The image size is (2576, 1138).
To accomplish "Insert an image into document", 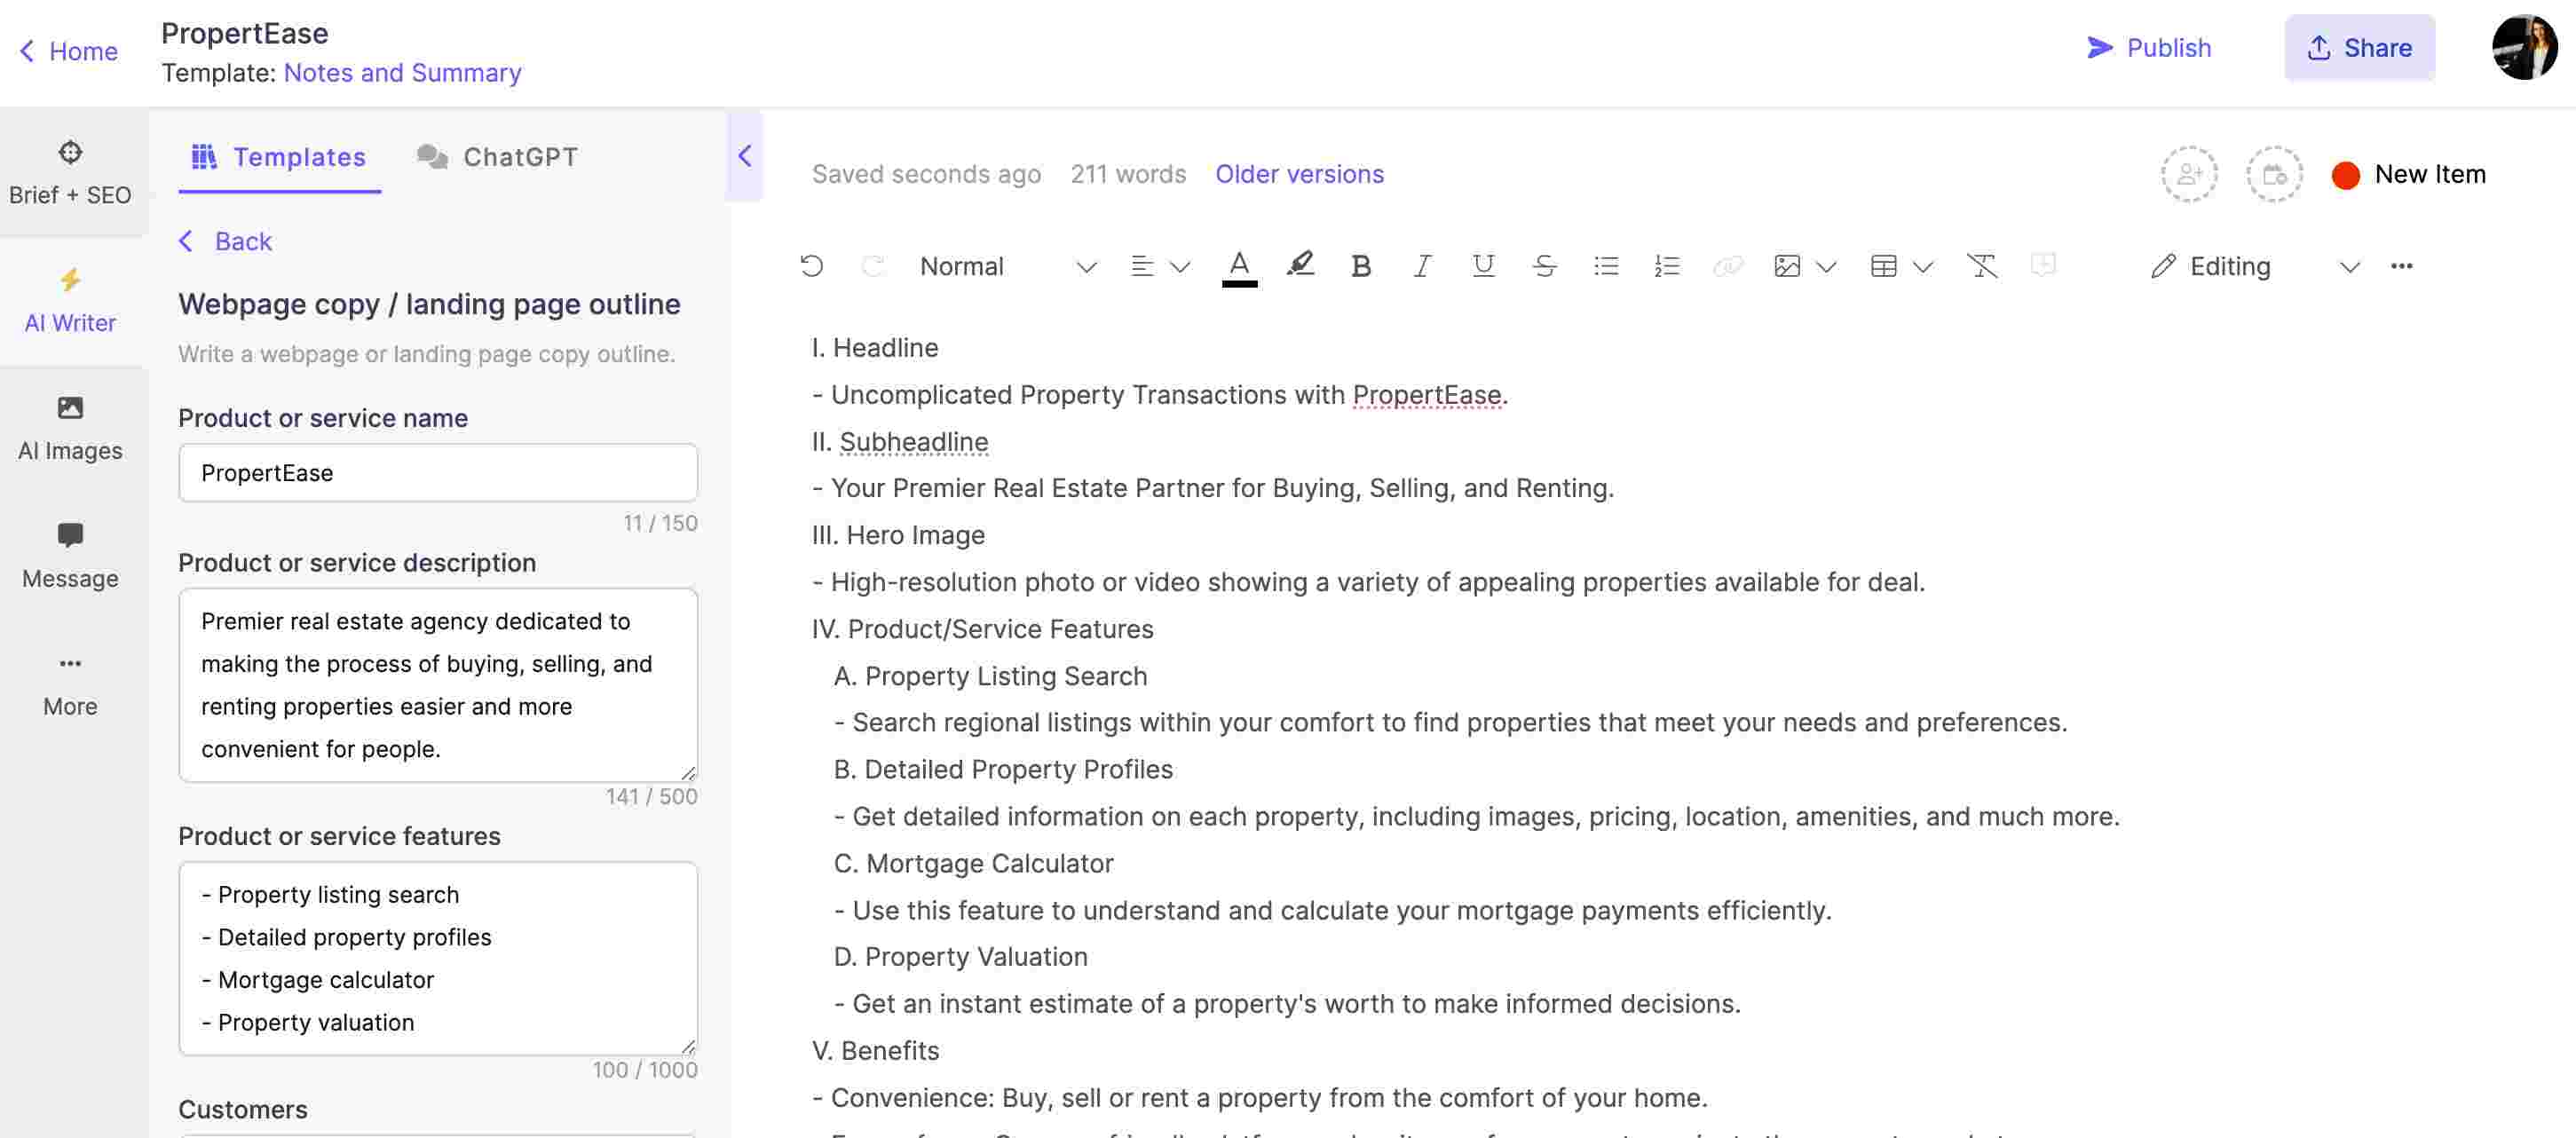I will 1788,265.
